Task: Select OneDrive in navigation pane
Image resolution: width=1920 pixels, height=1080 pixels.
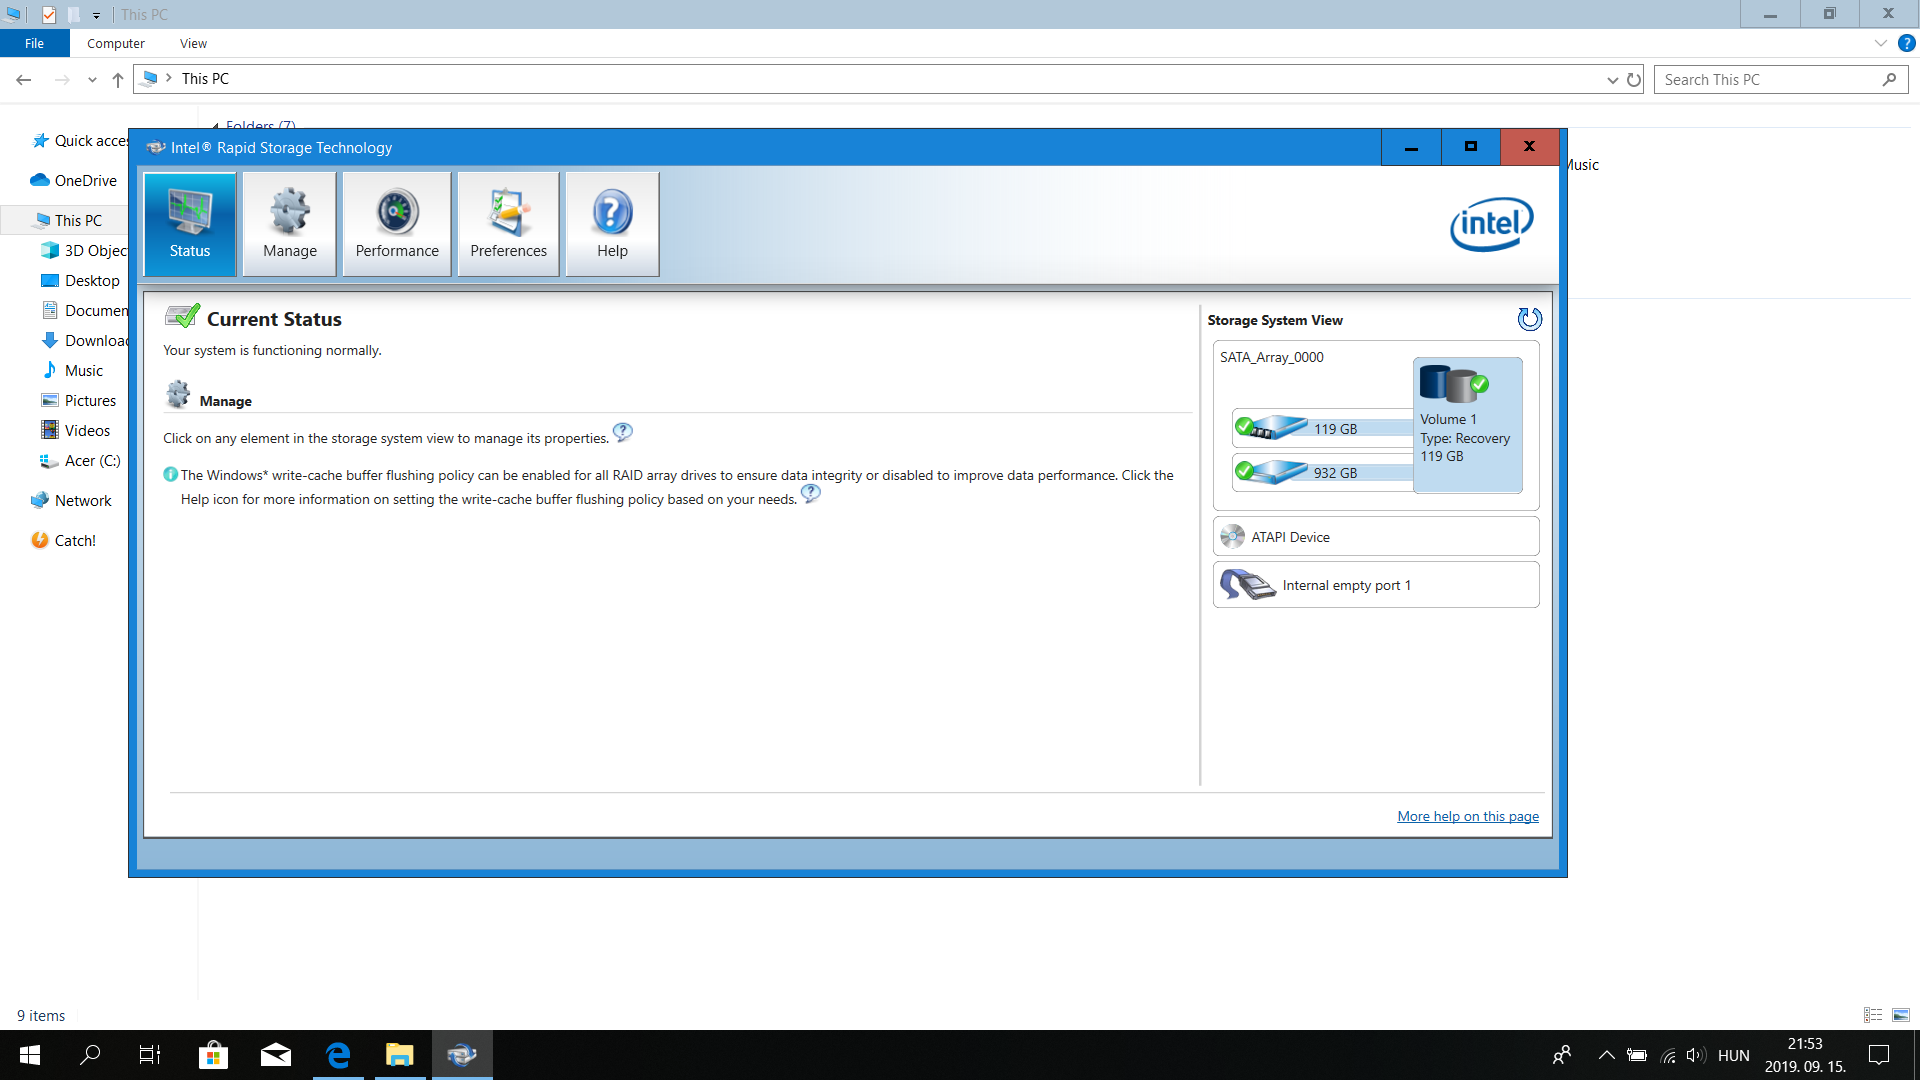Action: click(75, 180)
